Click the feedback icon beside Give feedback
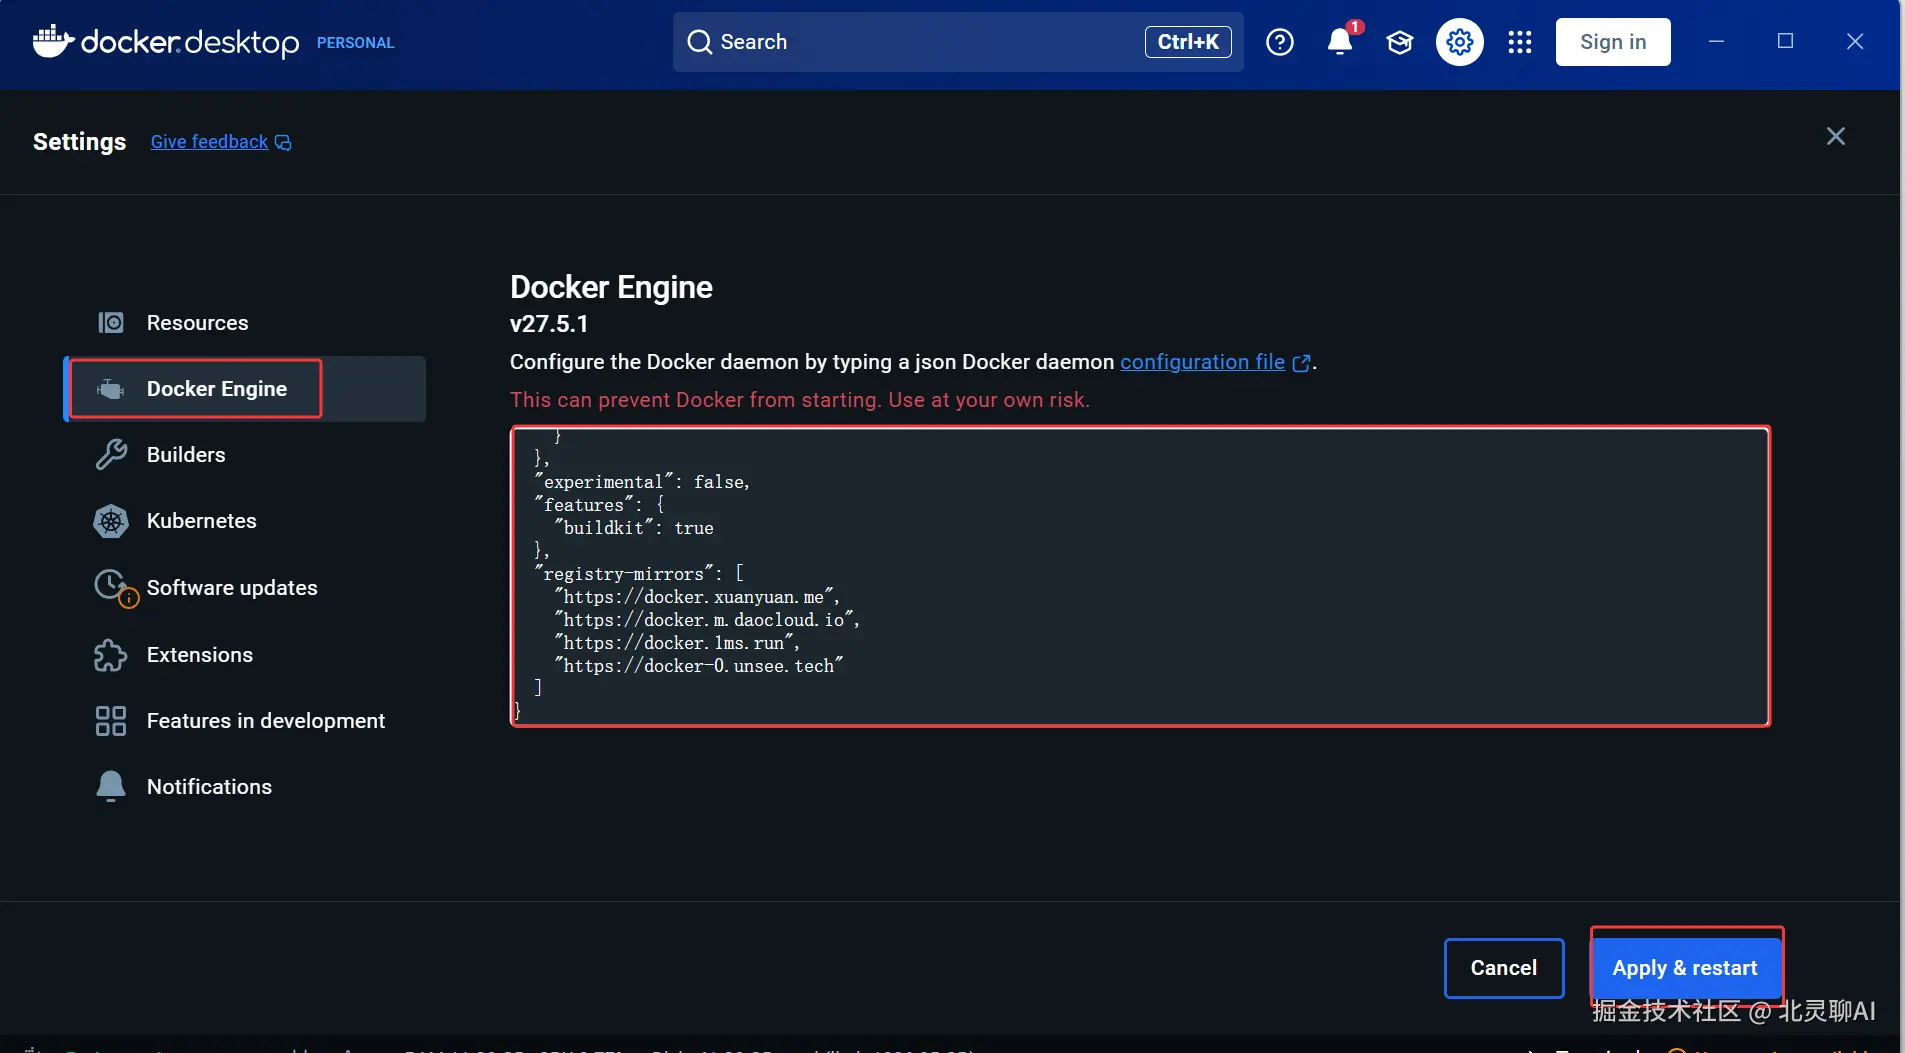The height and width of the screenshot is (1053, 1905). point(283,143)
